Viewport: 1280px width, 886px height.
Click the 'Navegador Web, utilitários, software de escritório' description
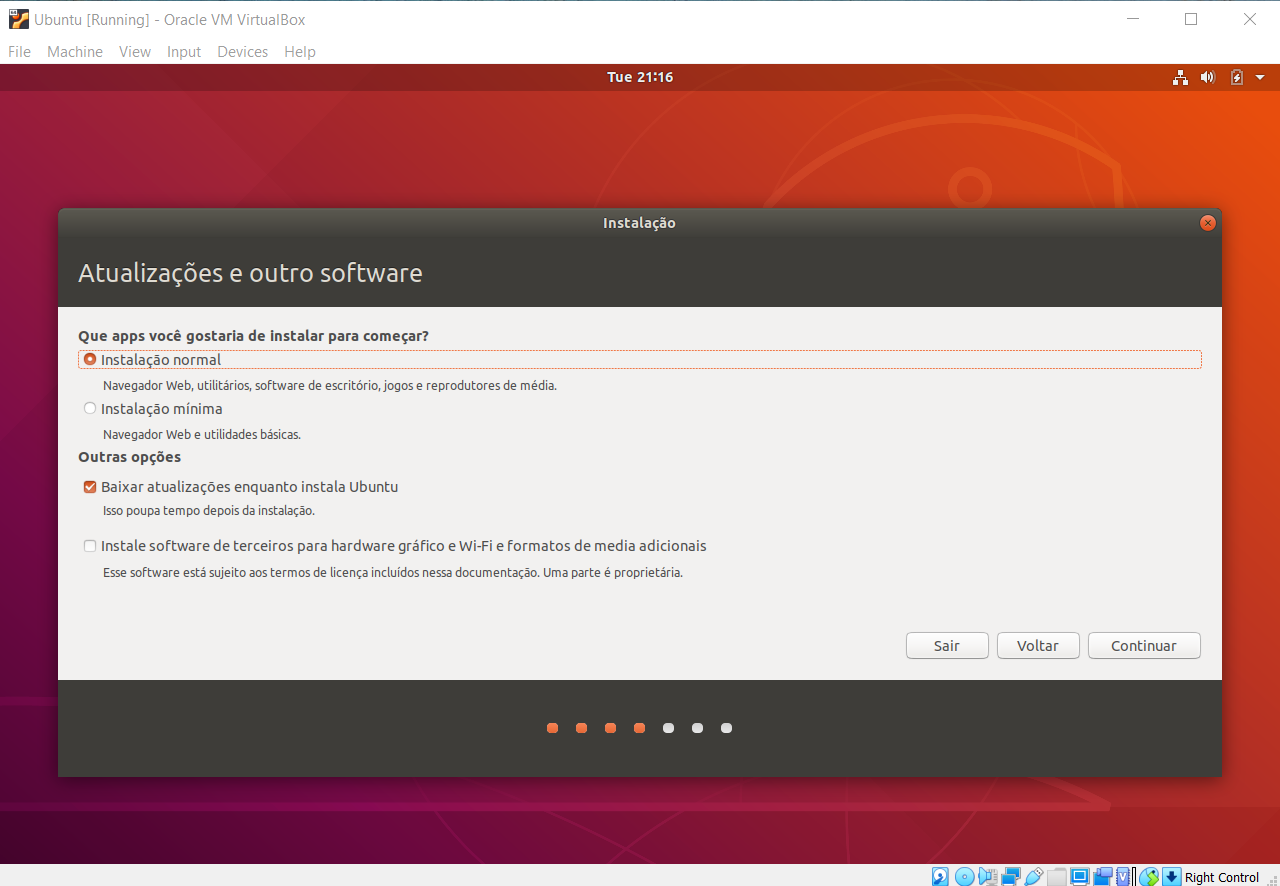point(330,385)
